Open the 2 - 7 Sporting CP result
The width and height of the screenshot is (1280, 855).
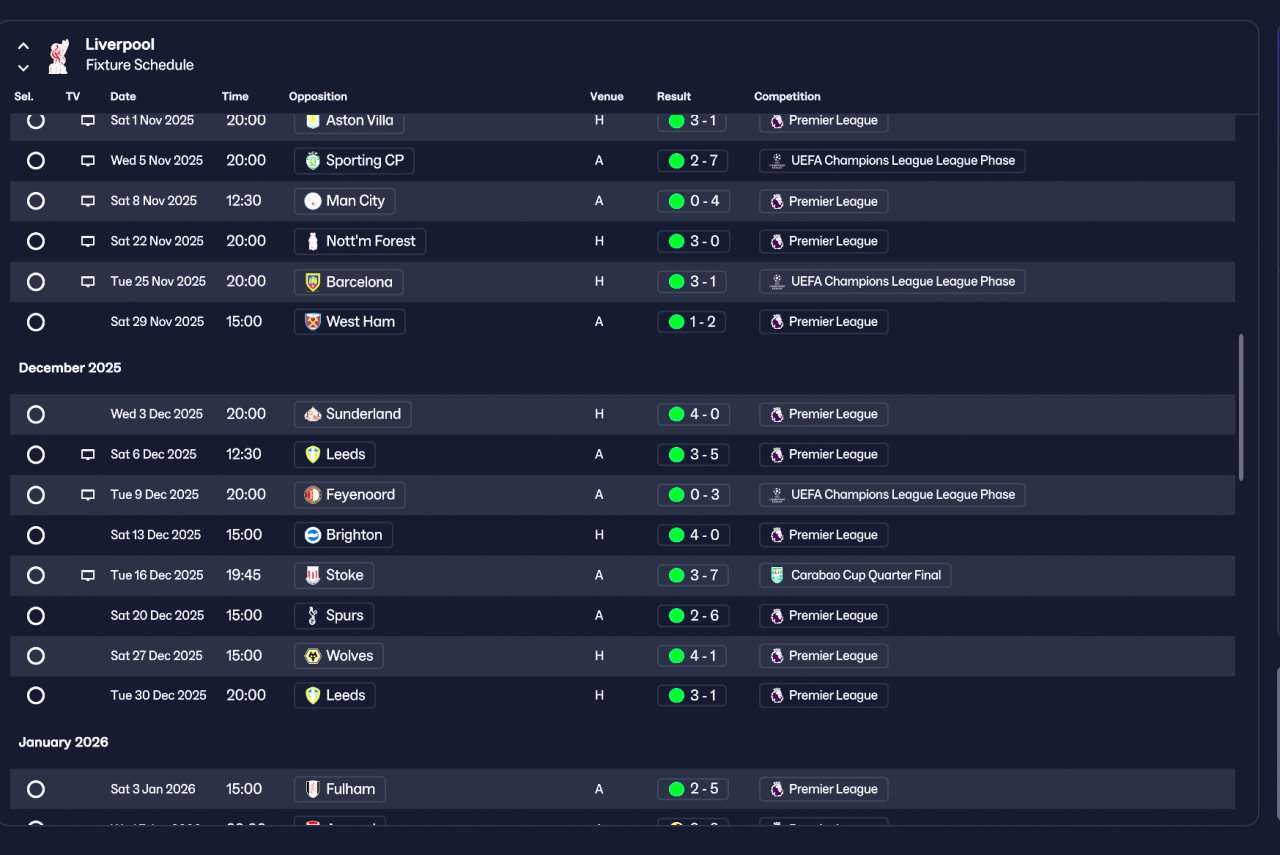(692, 161)
